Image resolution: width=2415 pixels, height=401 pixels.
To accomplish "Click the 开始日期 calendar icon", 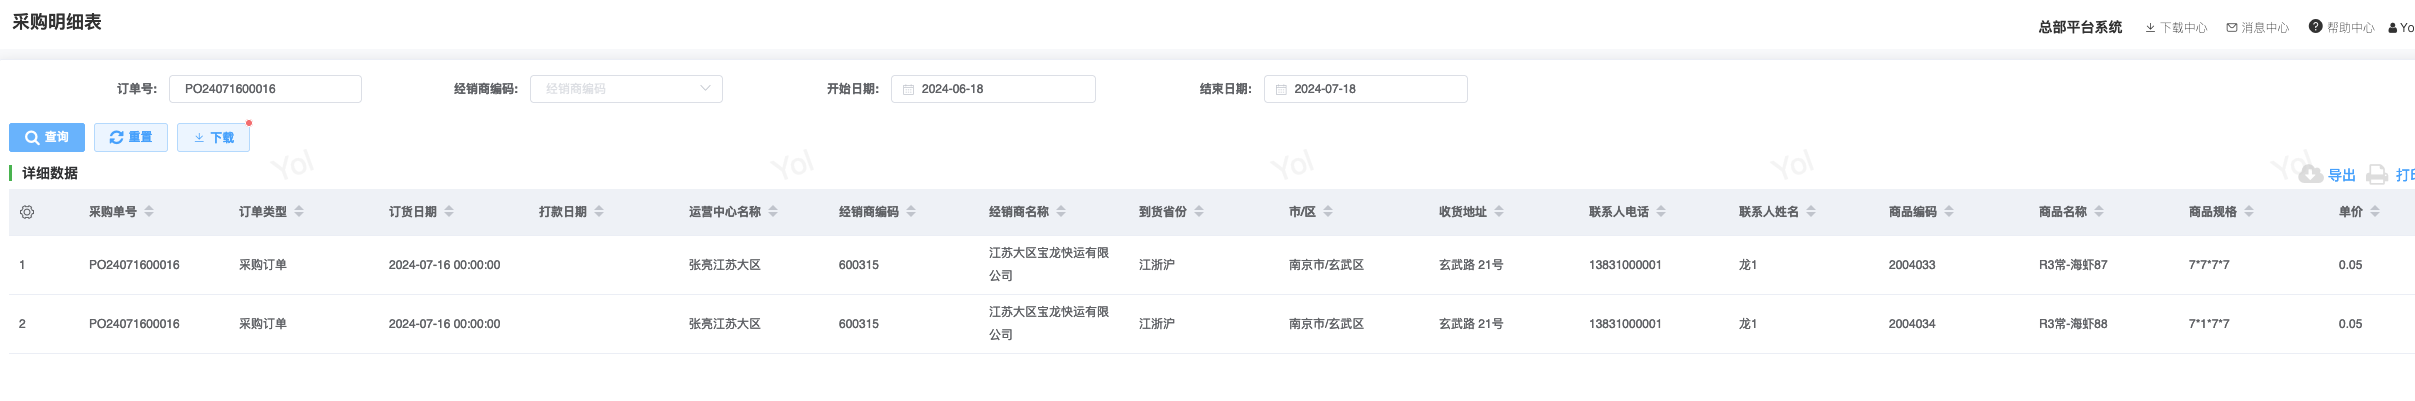I will click(x=908, y=89).
